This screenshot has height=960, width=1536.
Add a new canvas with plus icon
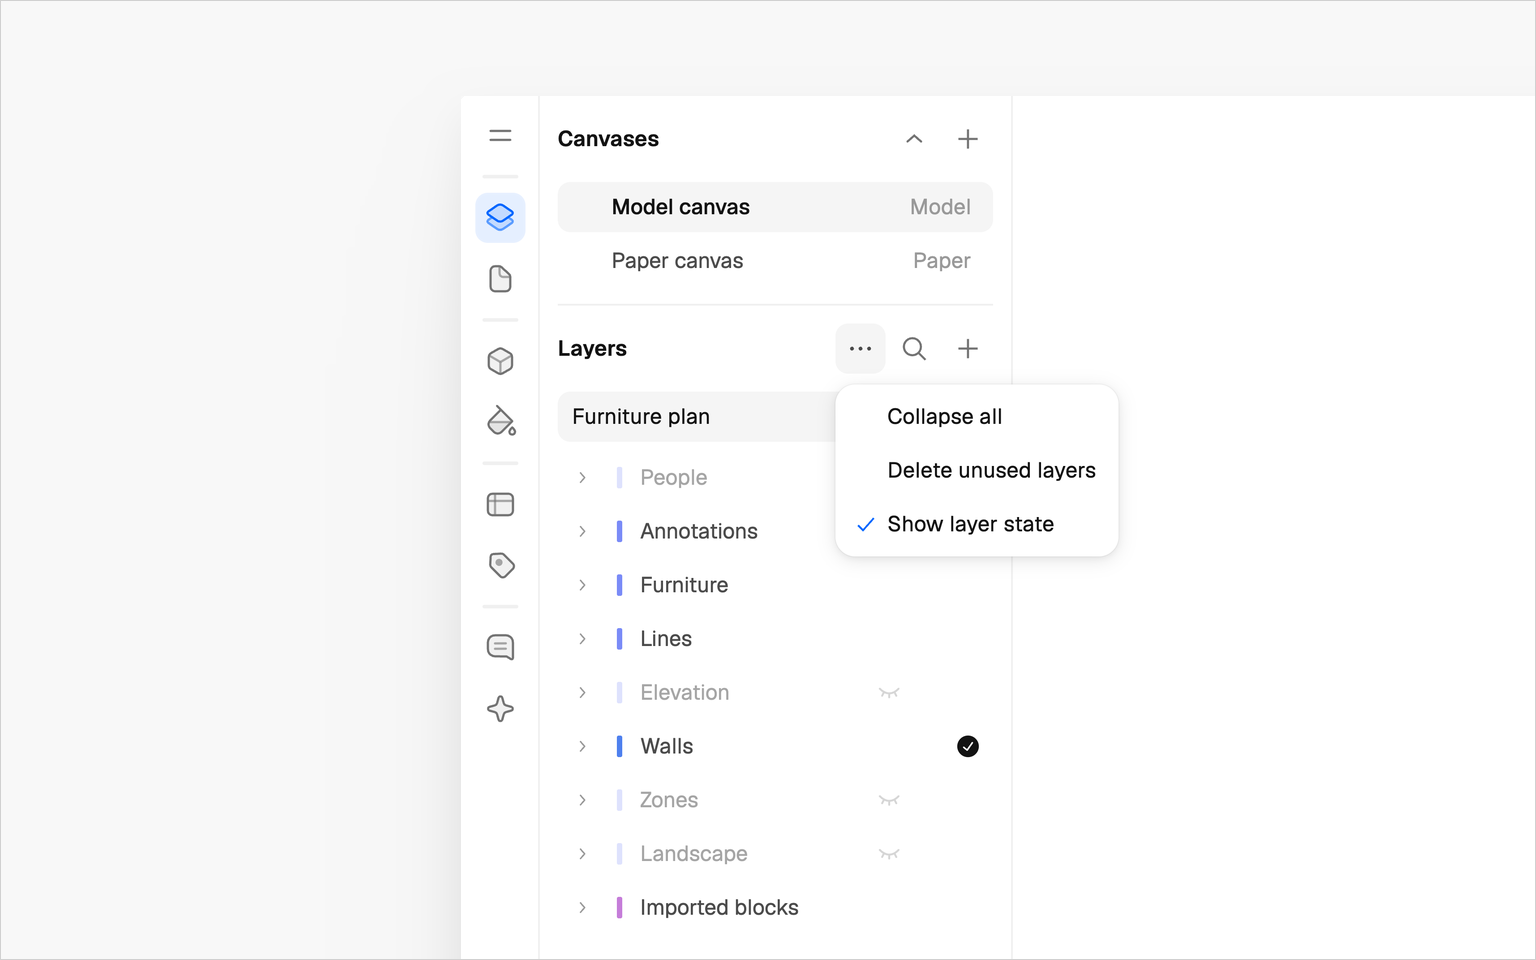[x=967, y=139]
